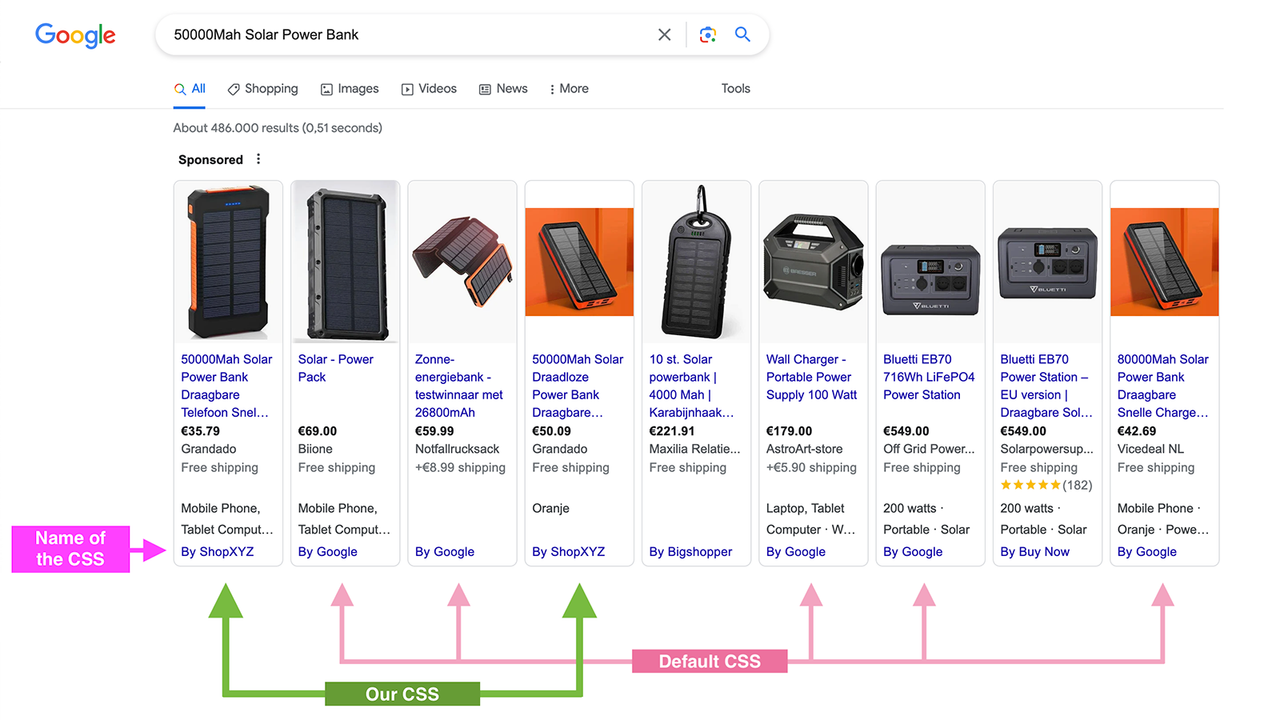Open '50000Mah Solar Draadloze Power Bank' link
The width and height of the screenshot is (1280, 720).
point(578,386)
